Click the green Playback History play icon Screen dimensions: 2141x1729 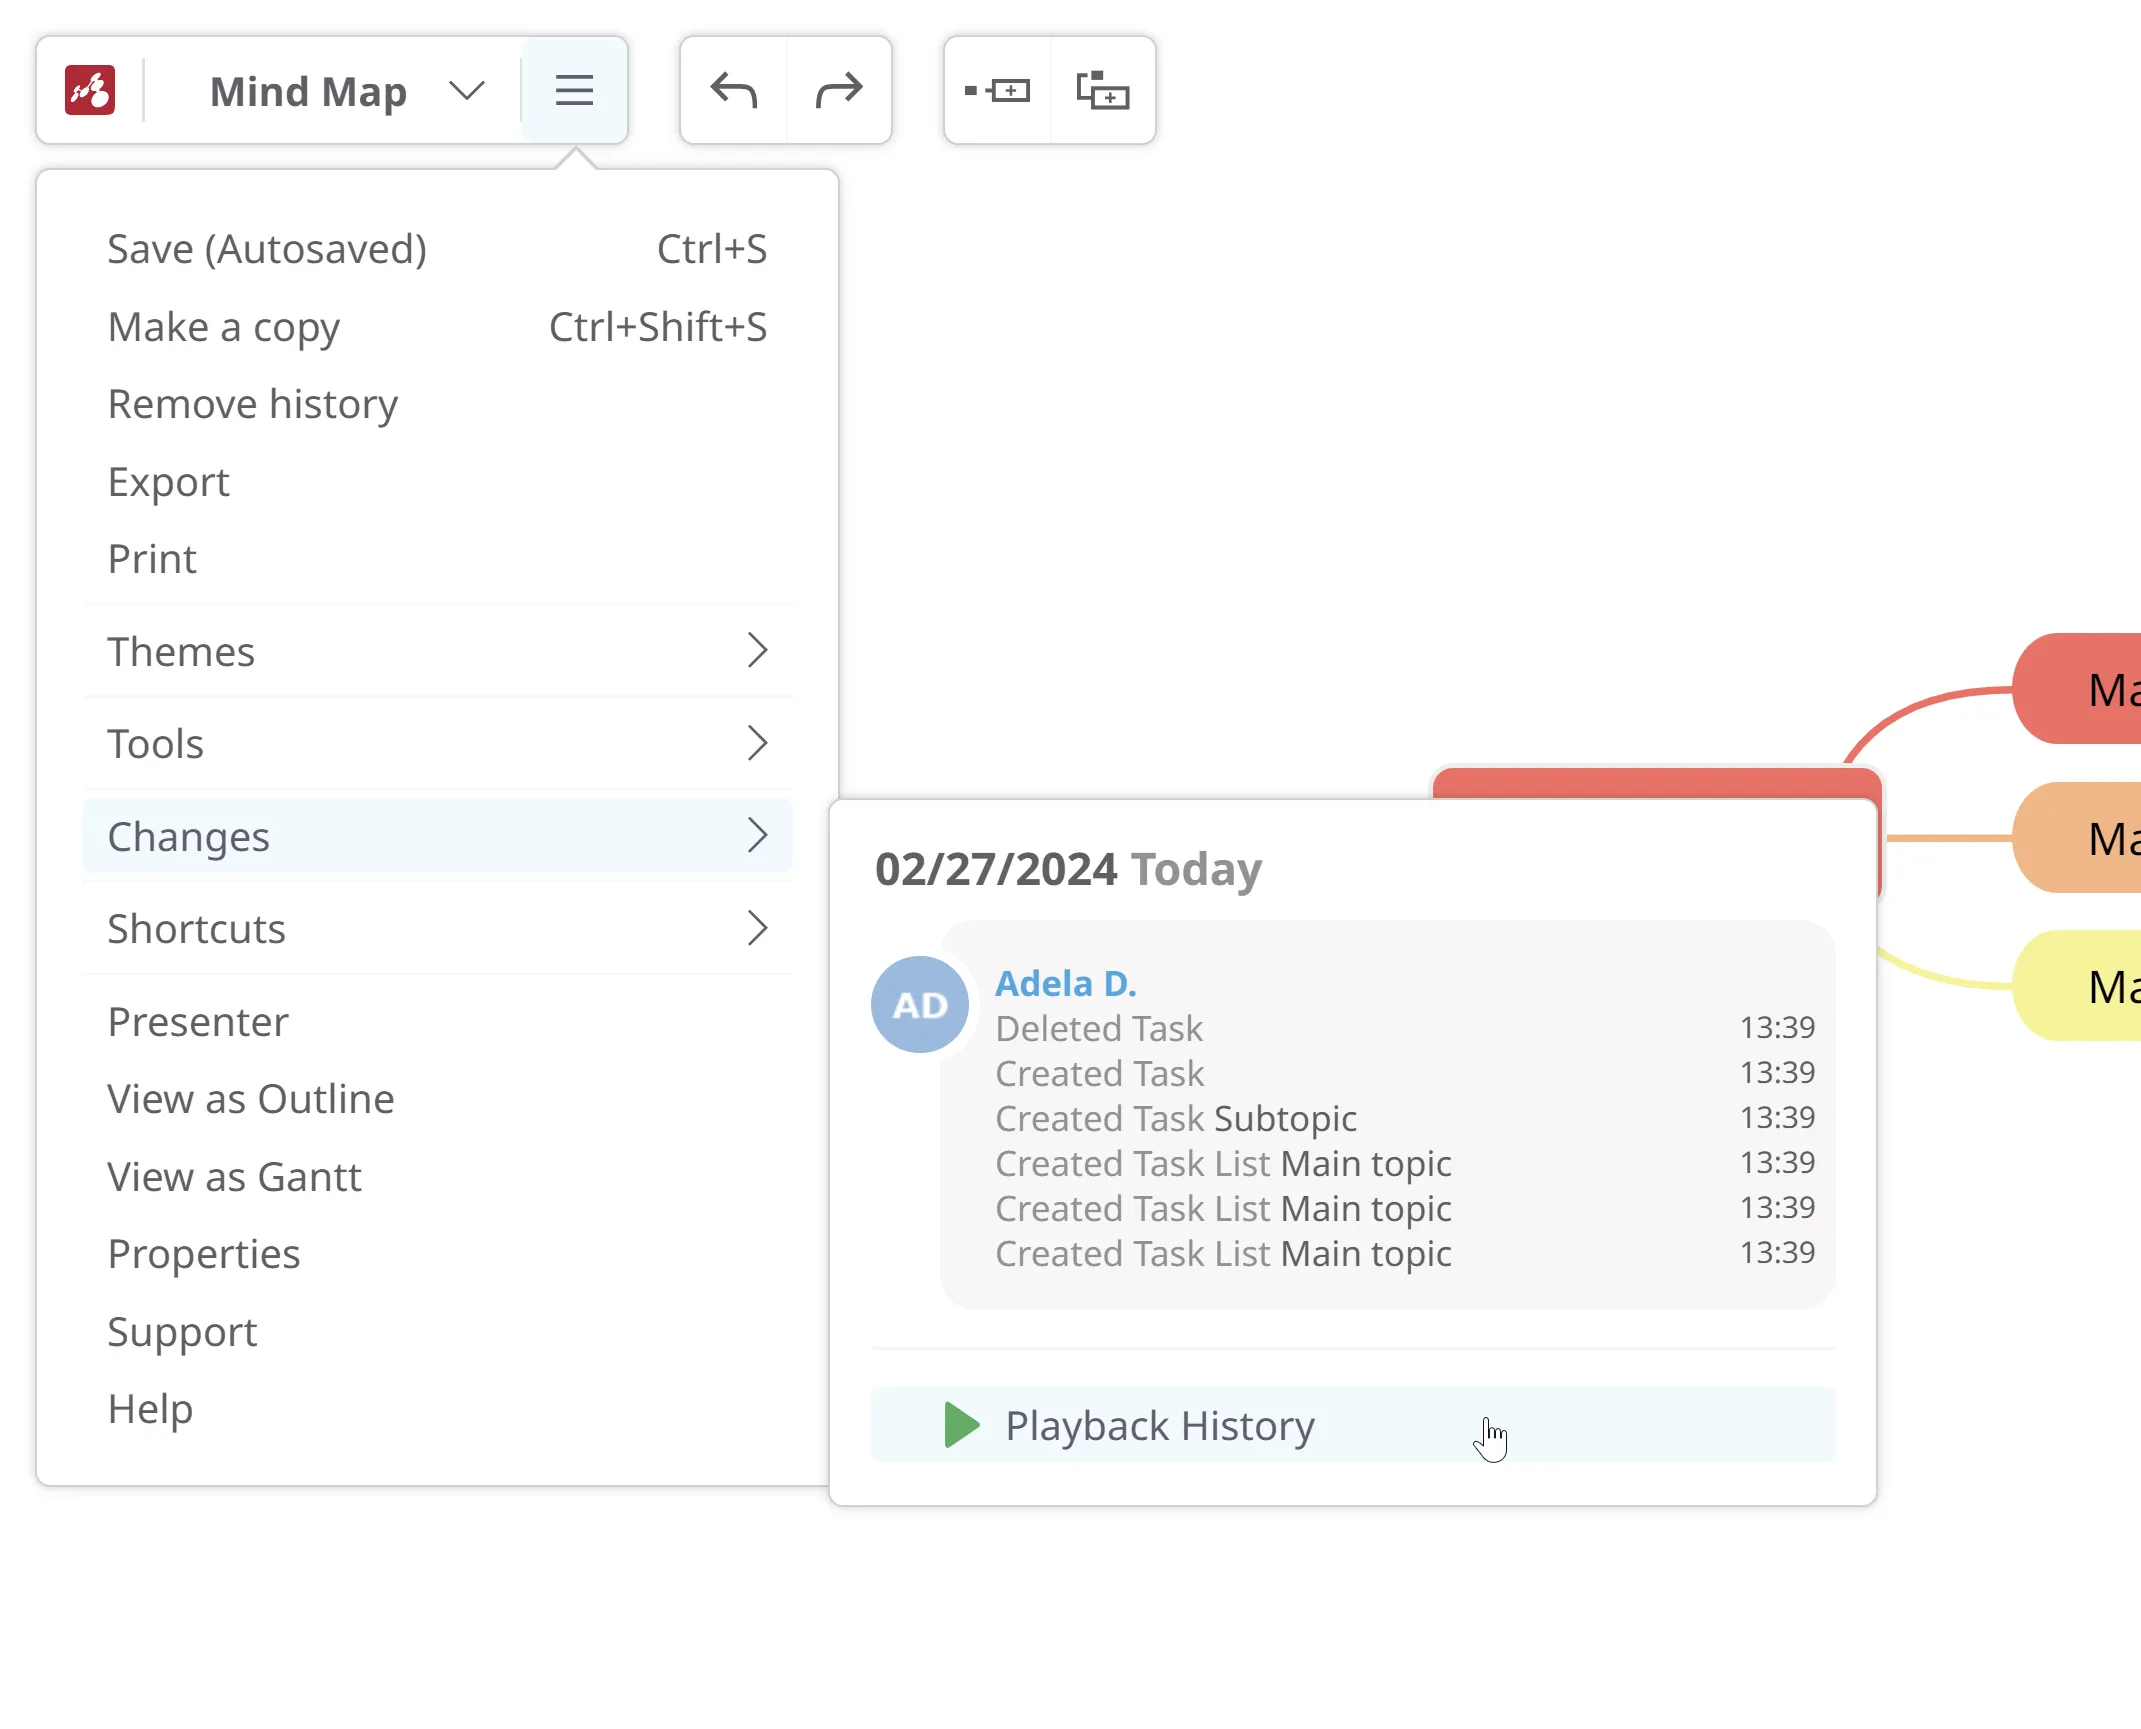click(961, 1425)
